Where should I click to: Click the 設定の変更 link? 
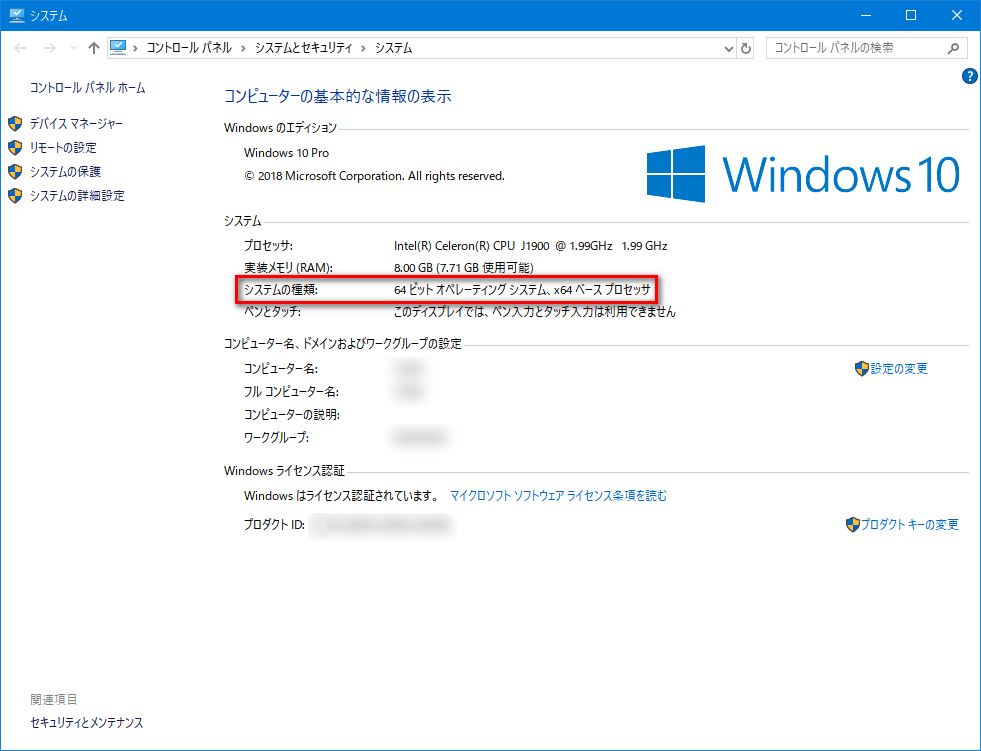(898, 369)
